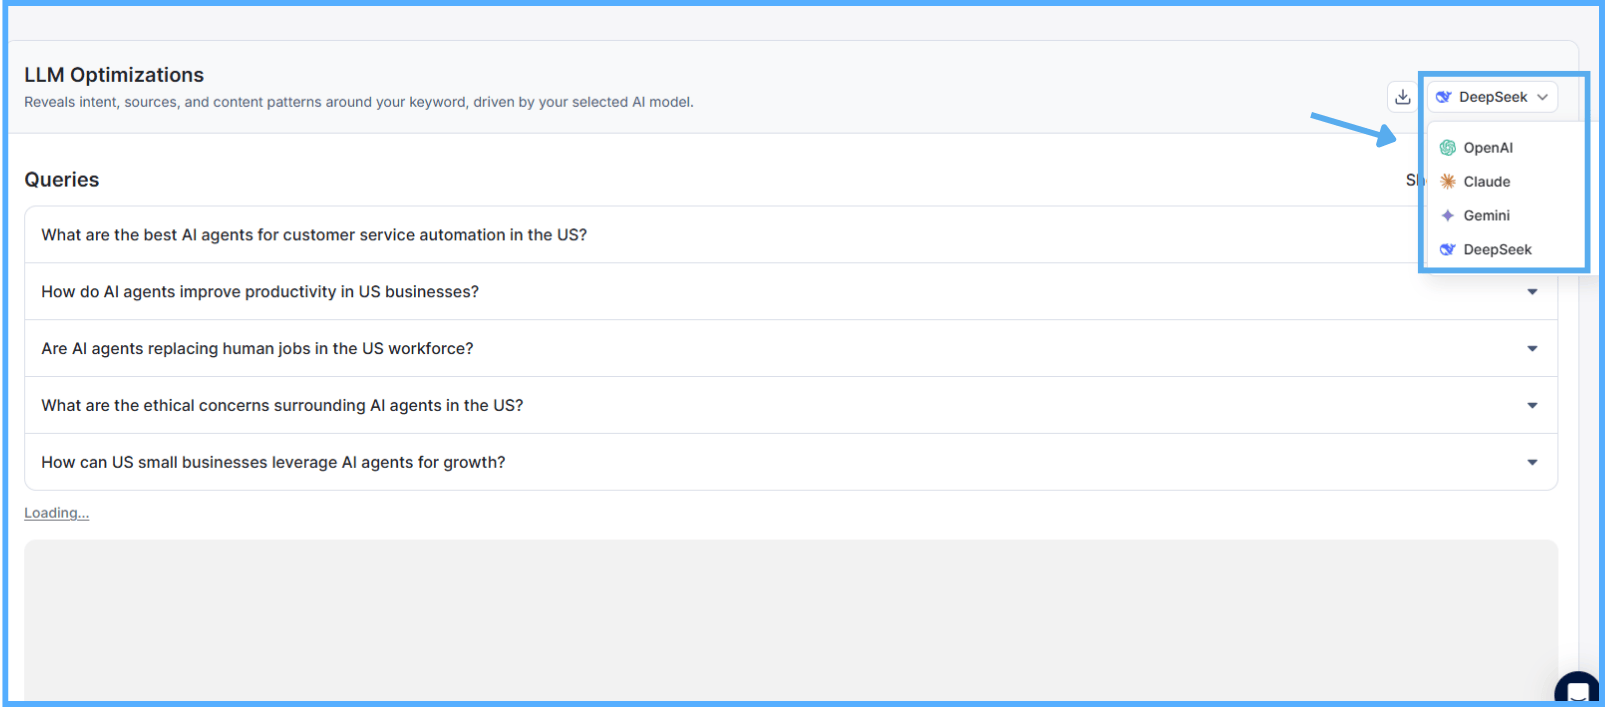Open the chat support widget

coord(1577,690)
